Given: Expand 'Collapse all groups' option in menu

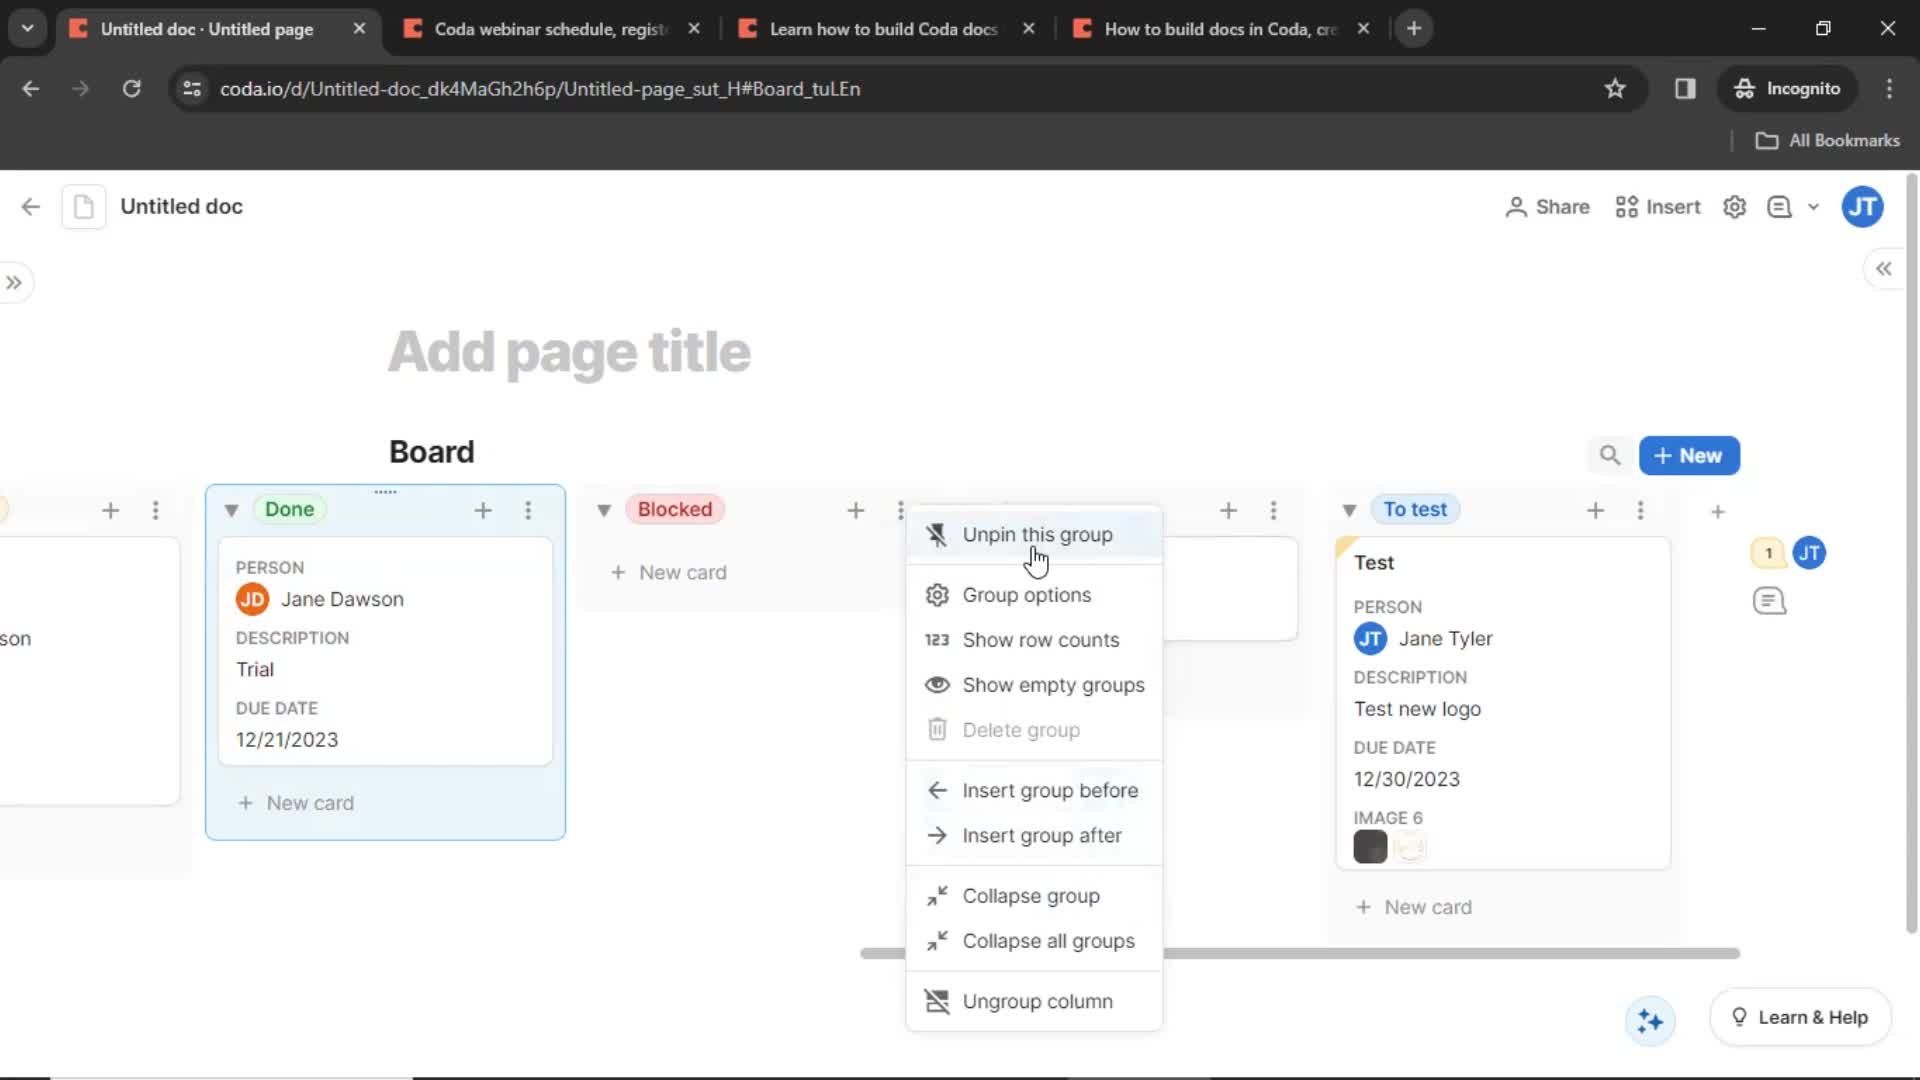Looking at the screenshot, I should point(1048,940).
